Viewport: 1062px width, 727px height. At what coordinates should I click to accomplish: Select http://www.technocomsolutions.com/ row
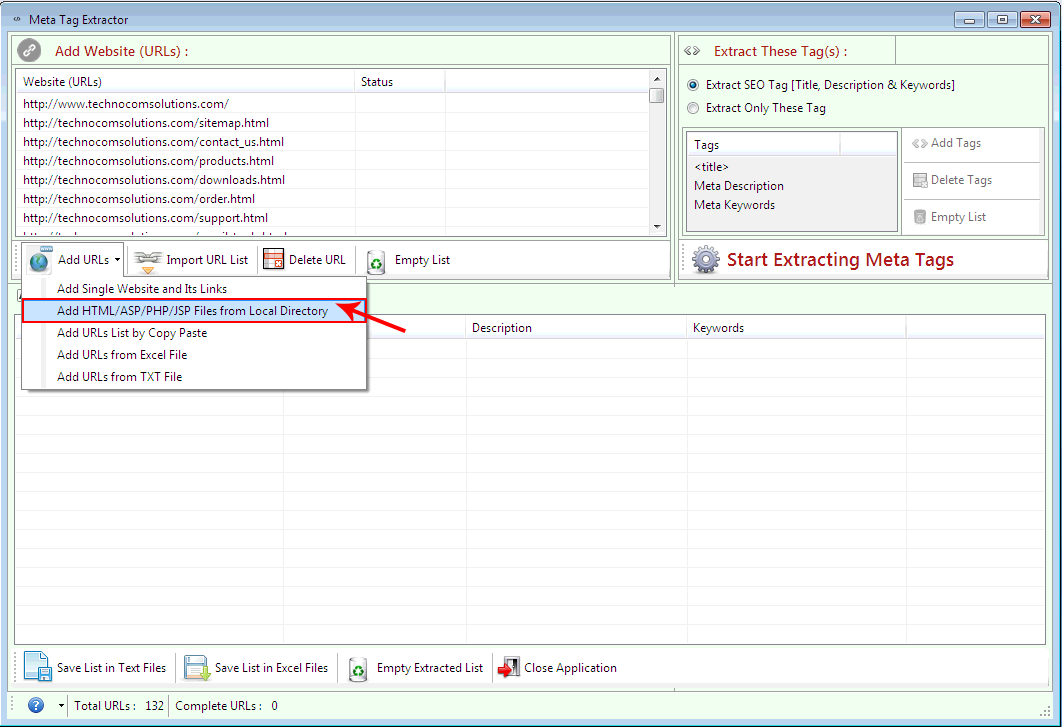pyautogui.click(x=332, y=104)
